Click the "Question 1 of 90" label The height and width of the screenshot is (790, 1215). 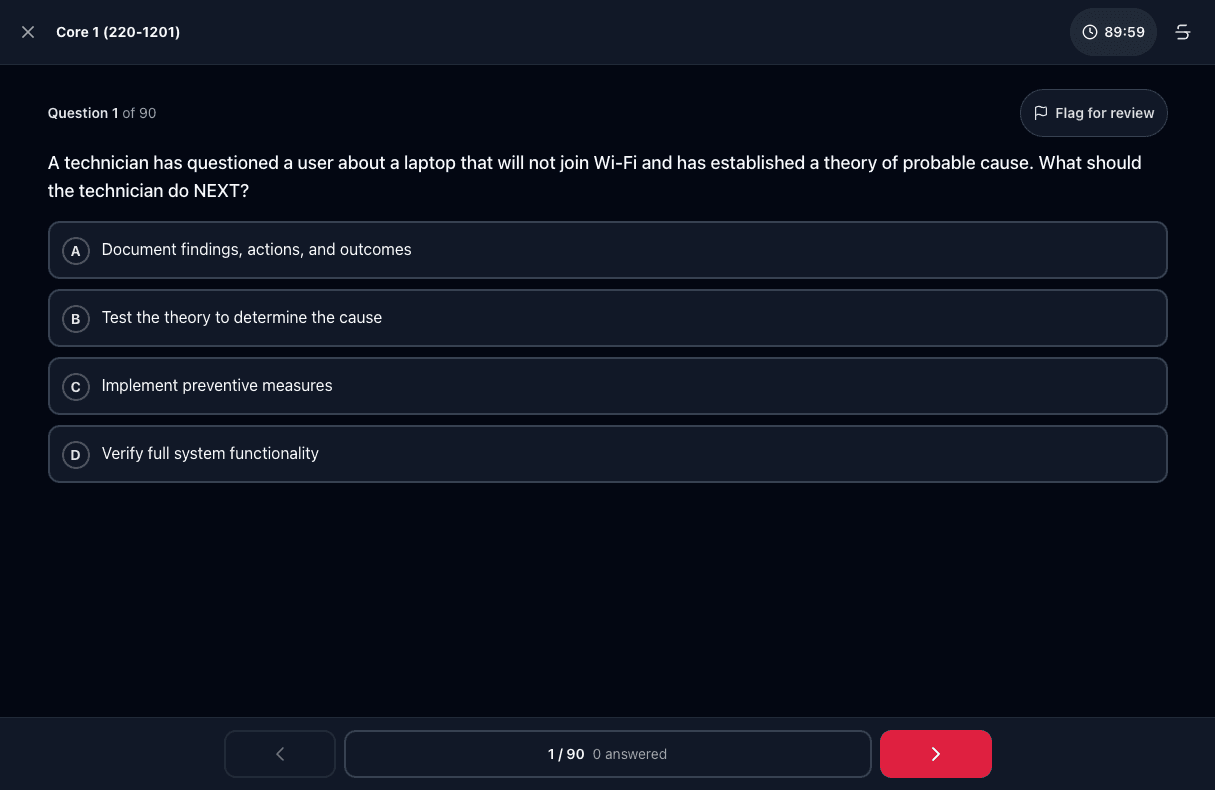[102, 113]
